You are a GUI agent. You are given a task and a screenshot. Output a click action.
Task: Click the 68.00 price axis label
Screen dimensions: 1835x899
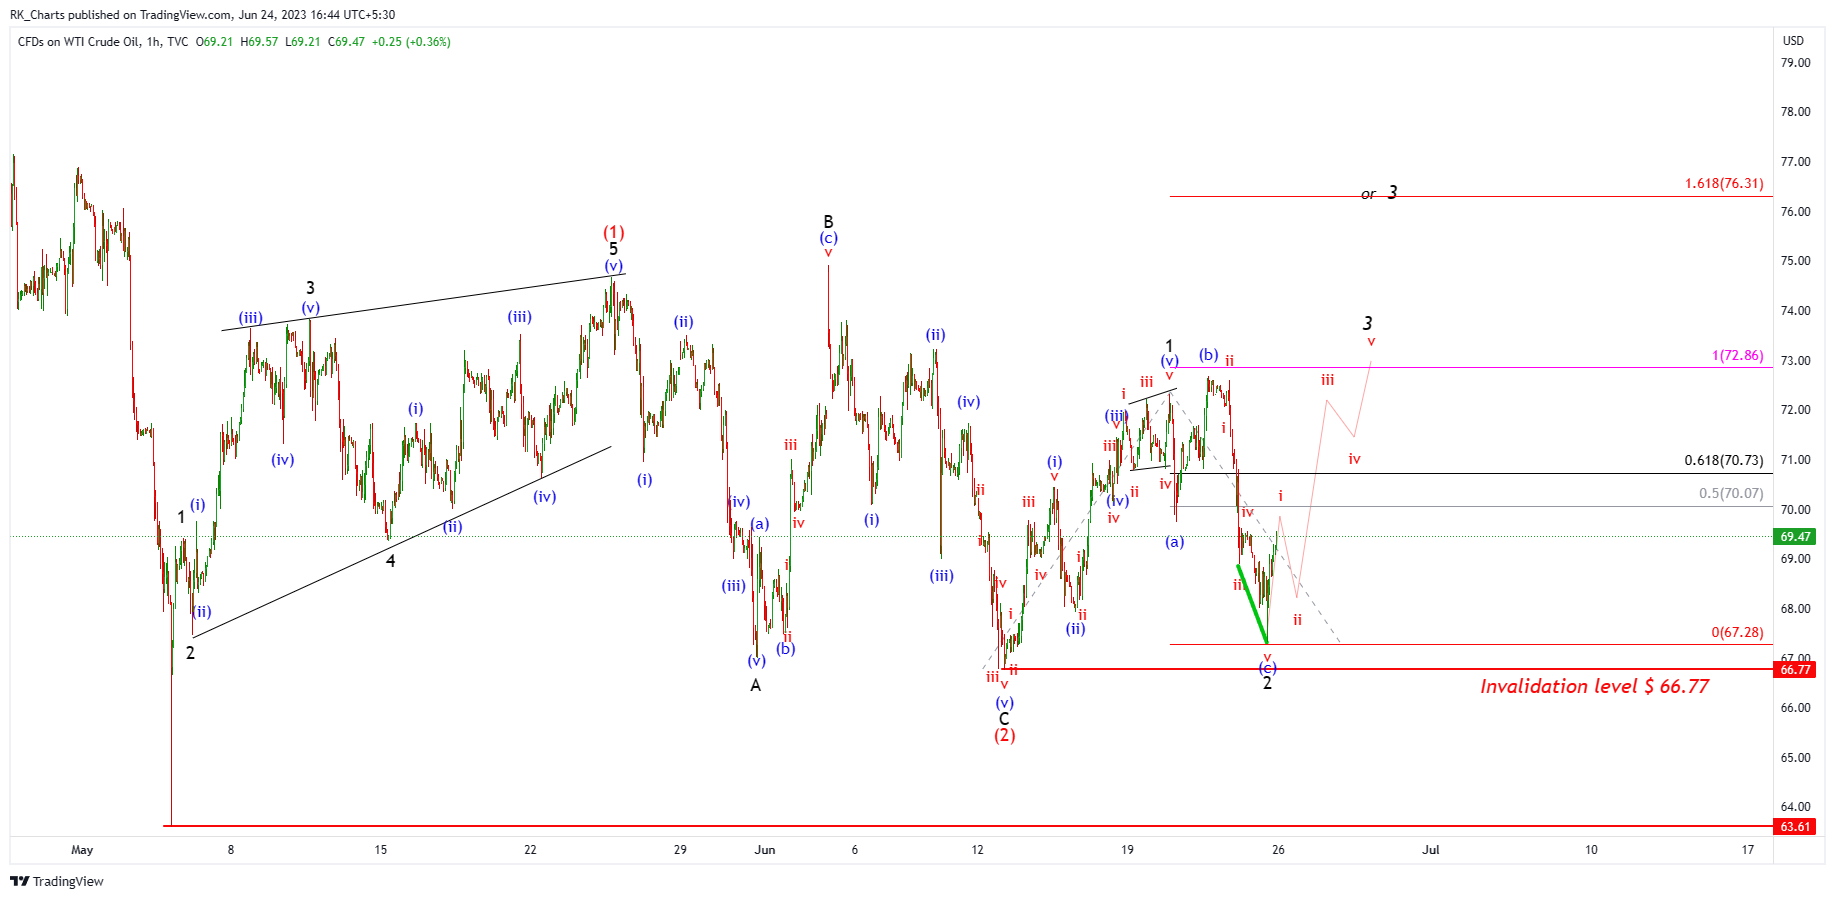(x=1795, y=609)
